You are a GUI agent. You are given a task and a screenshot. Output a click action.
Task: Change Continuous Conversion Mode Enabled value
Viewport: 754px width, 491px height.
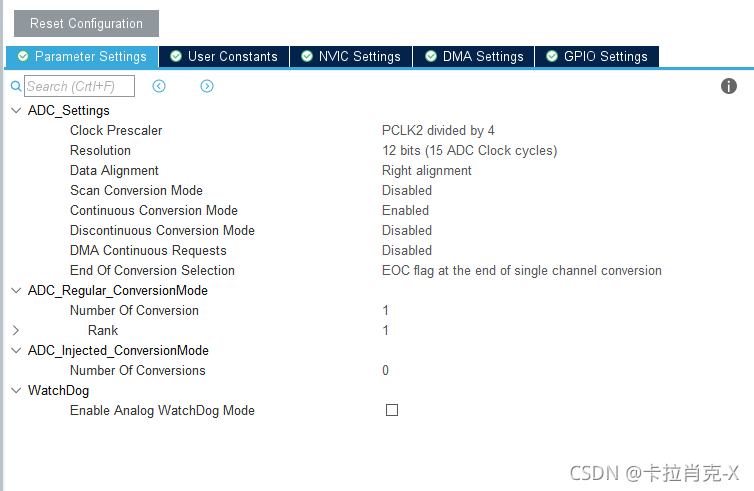(x=405, y=210)
